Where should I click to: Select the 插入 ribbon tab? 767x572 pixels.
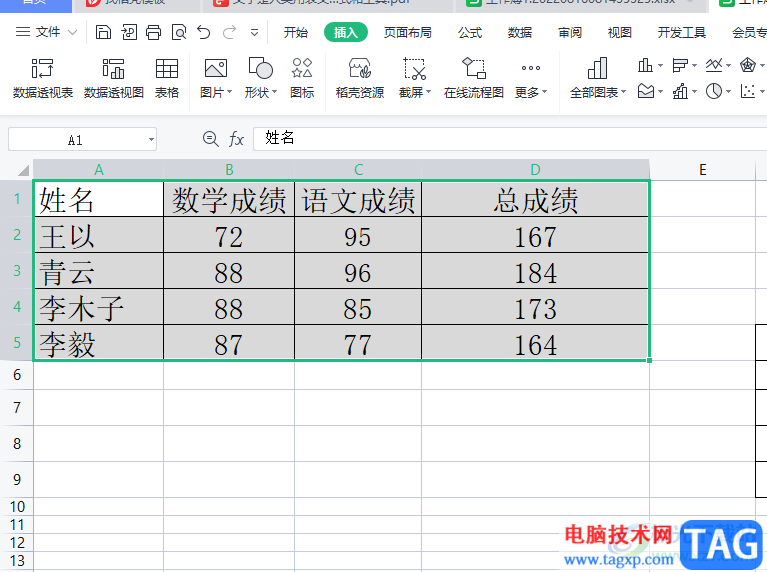coord(346,32)
